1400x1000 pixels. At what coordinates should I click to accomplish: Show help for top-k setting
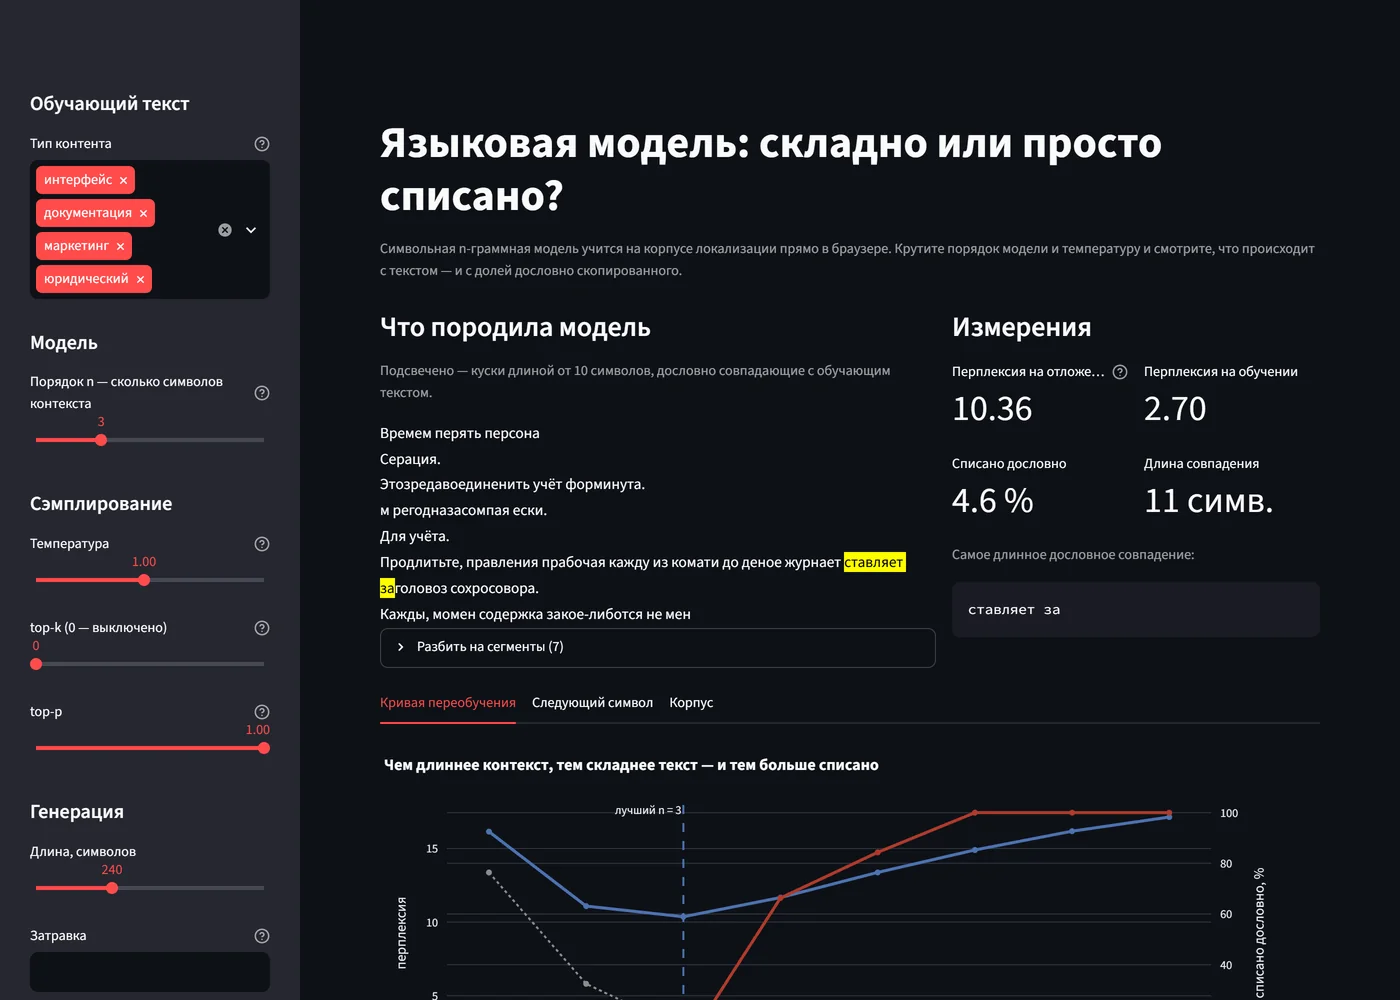(262, 628)
